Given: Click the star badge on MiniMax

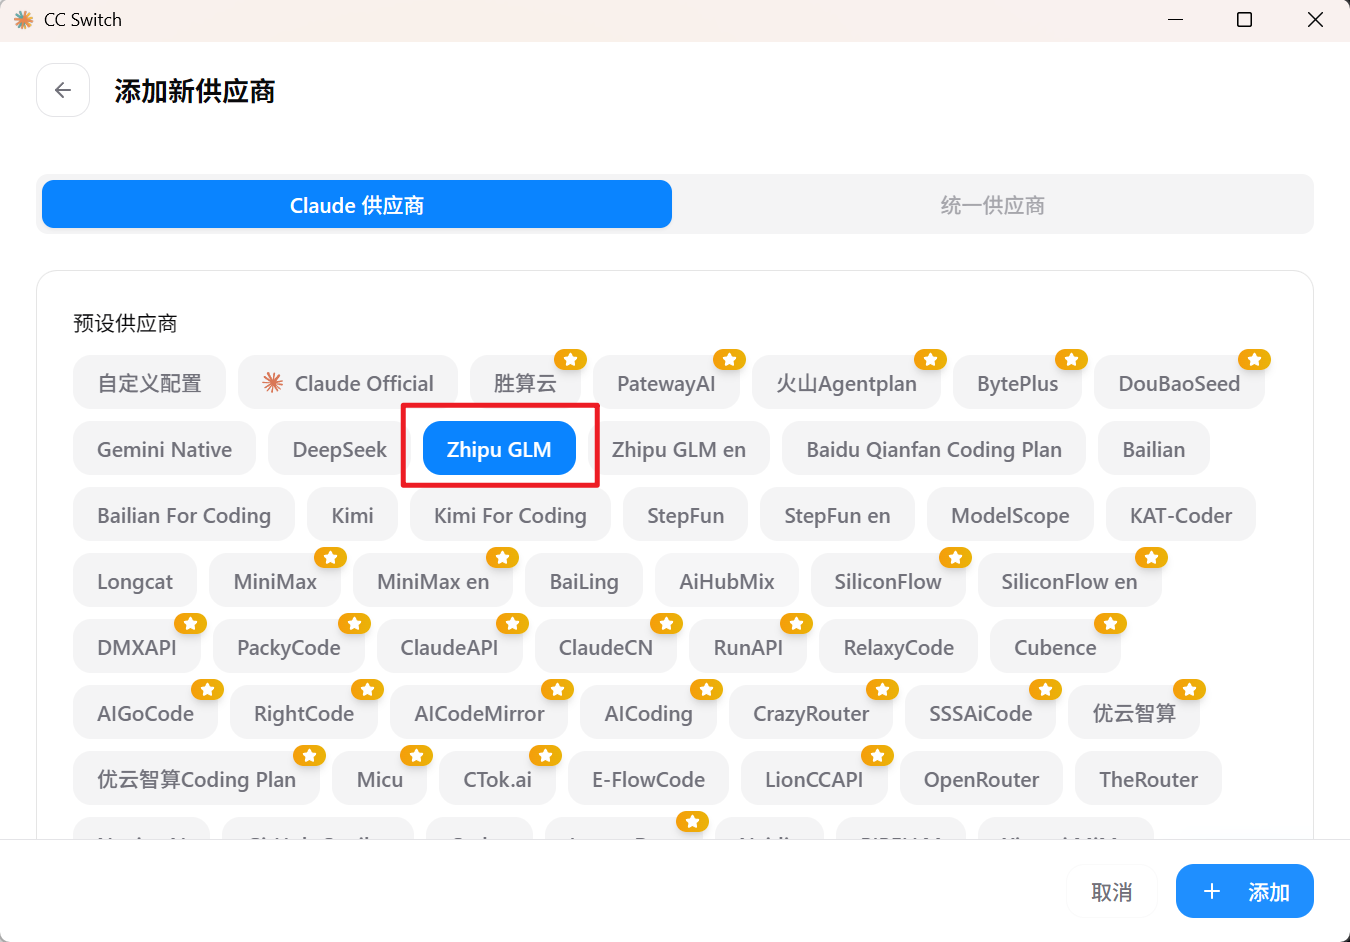Looking at the screenshot, I should point(330,558).
